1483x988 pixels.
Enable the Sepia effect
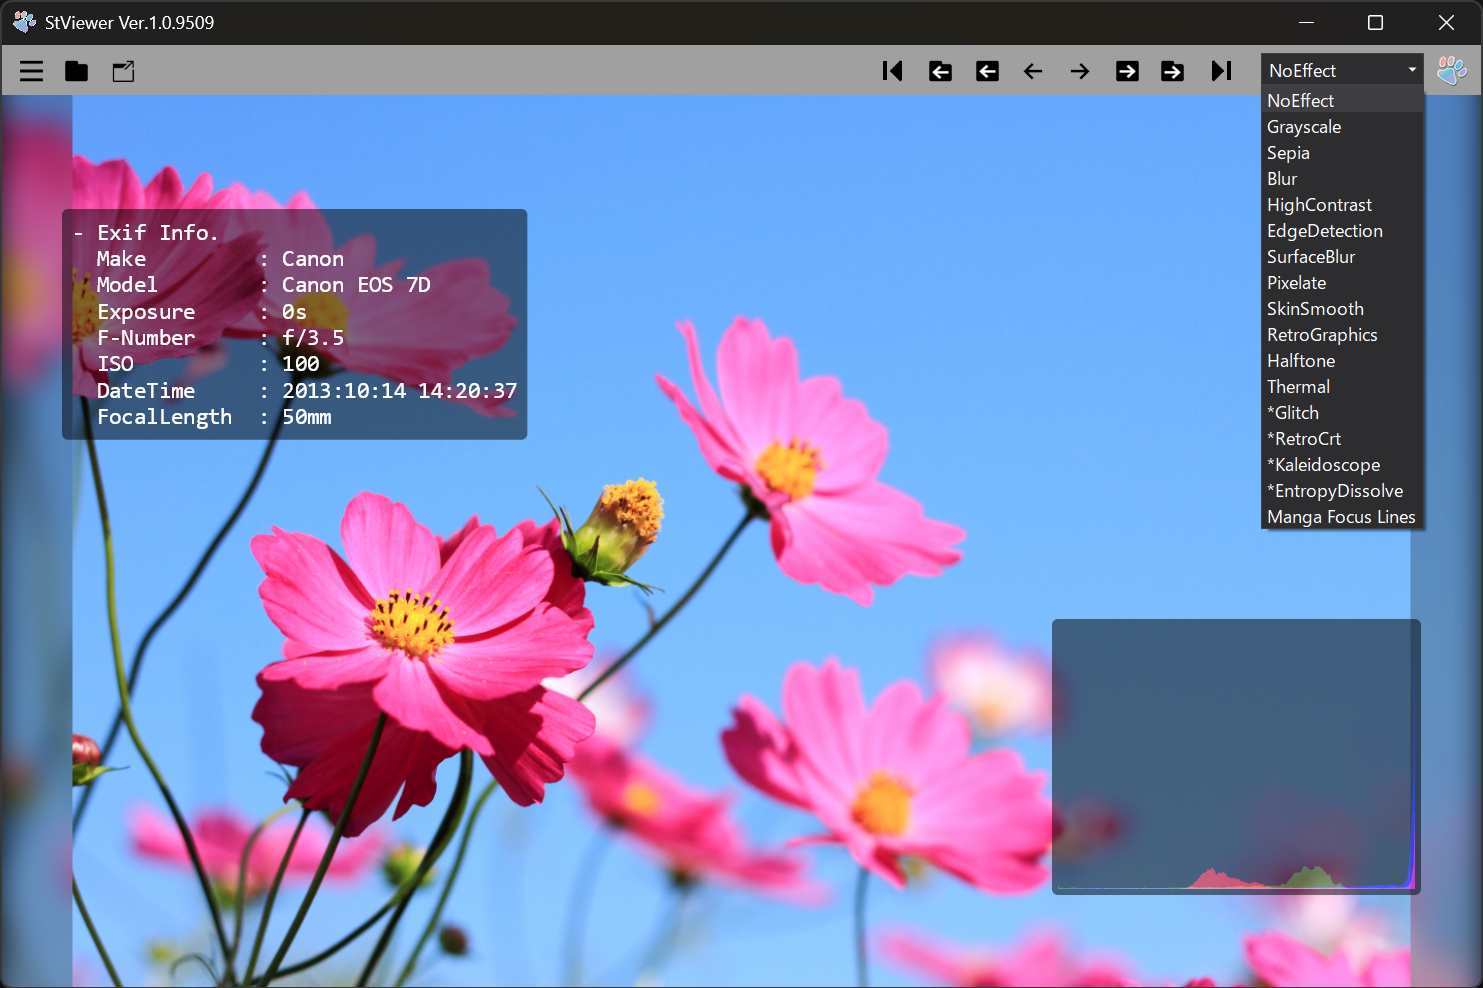[1288, 152]
